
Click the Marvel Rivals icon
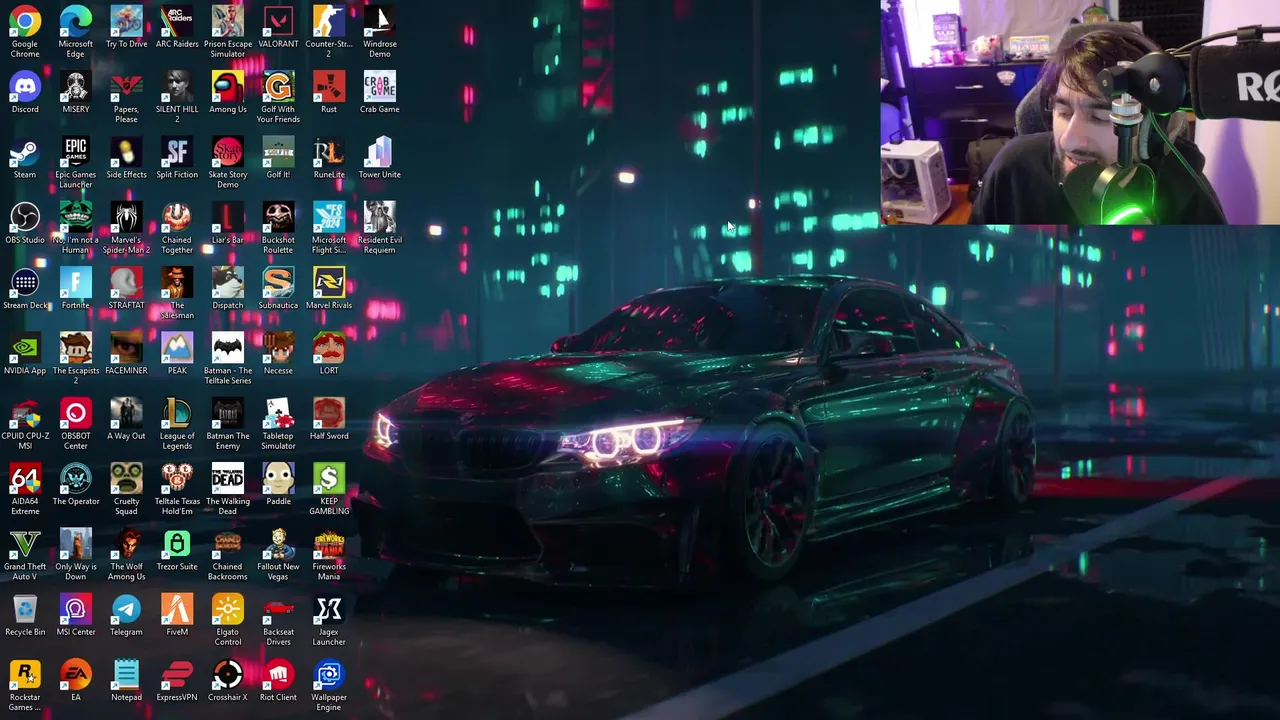point(329,282)
